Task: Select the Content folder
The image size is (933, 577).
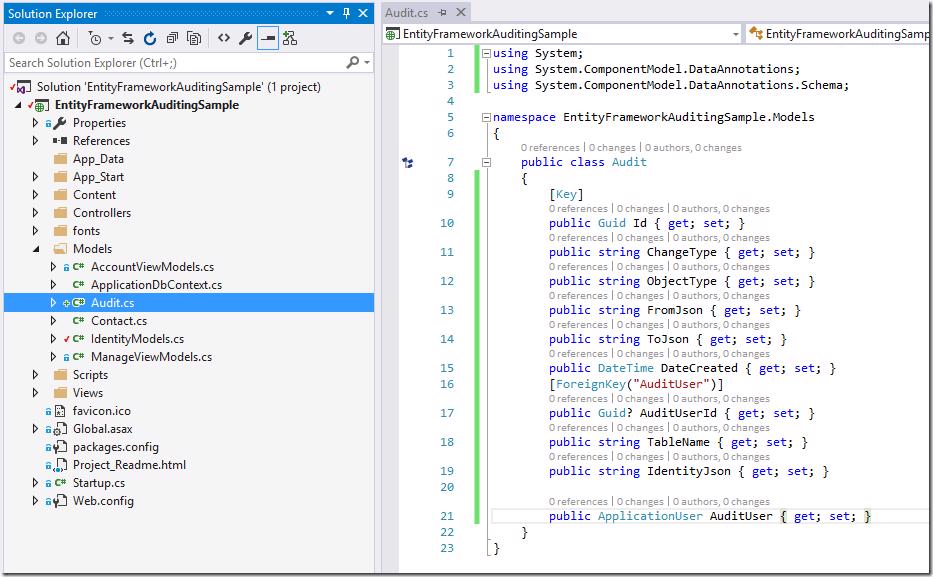Action: [x=94, y=195]
